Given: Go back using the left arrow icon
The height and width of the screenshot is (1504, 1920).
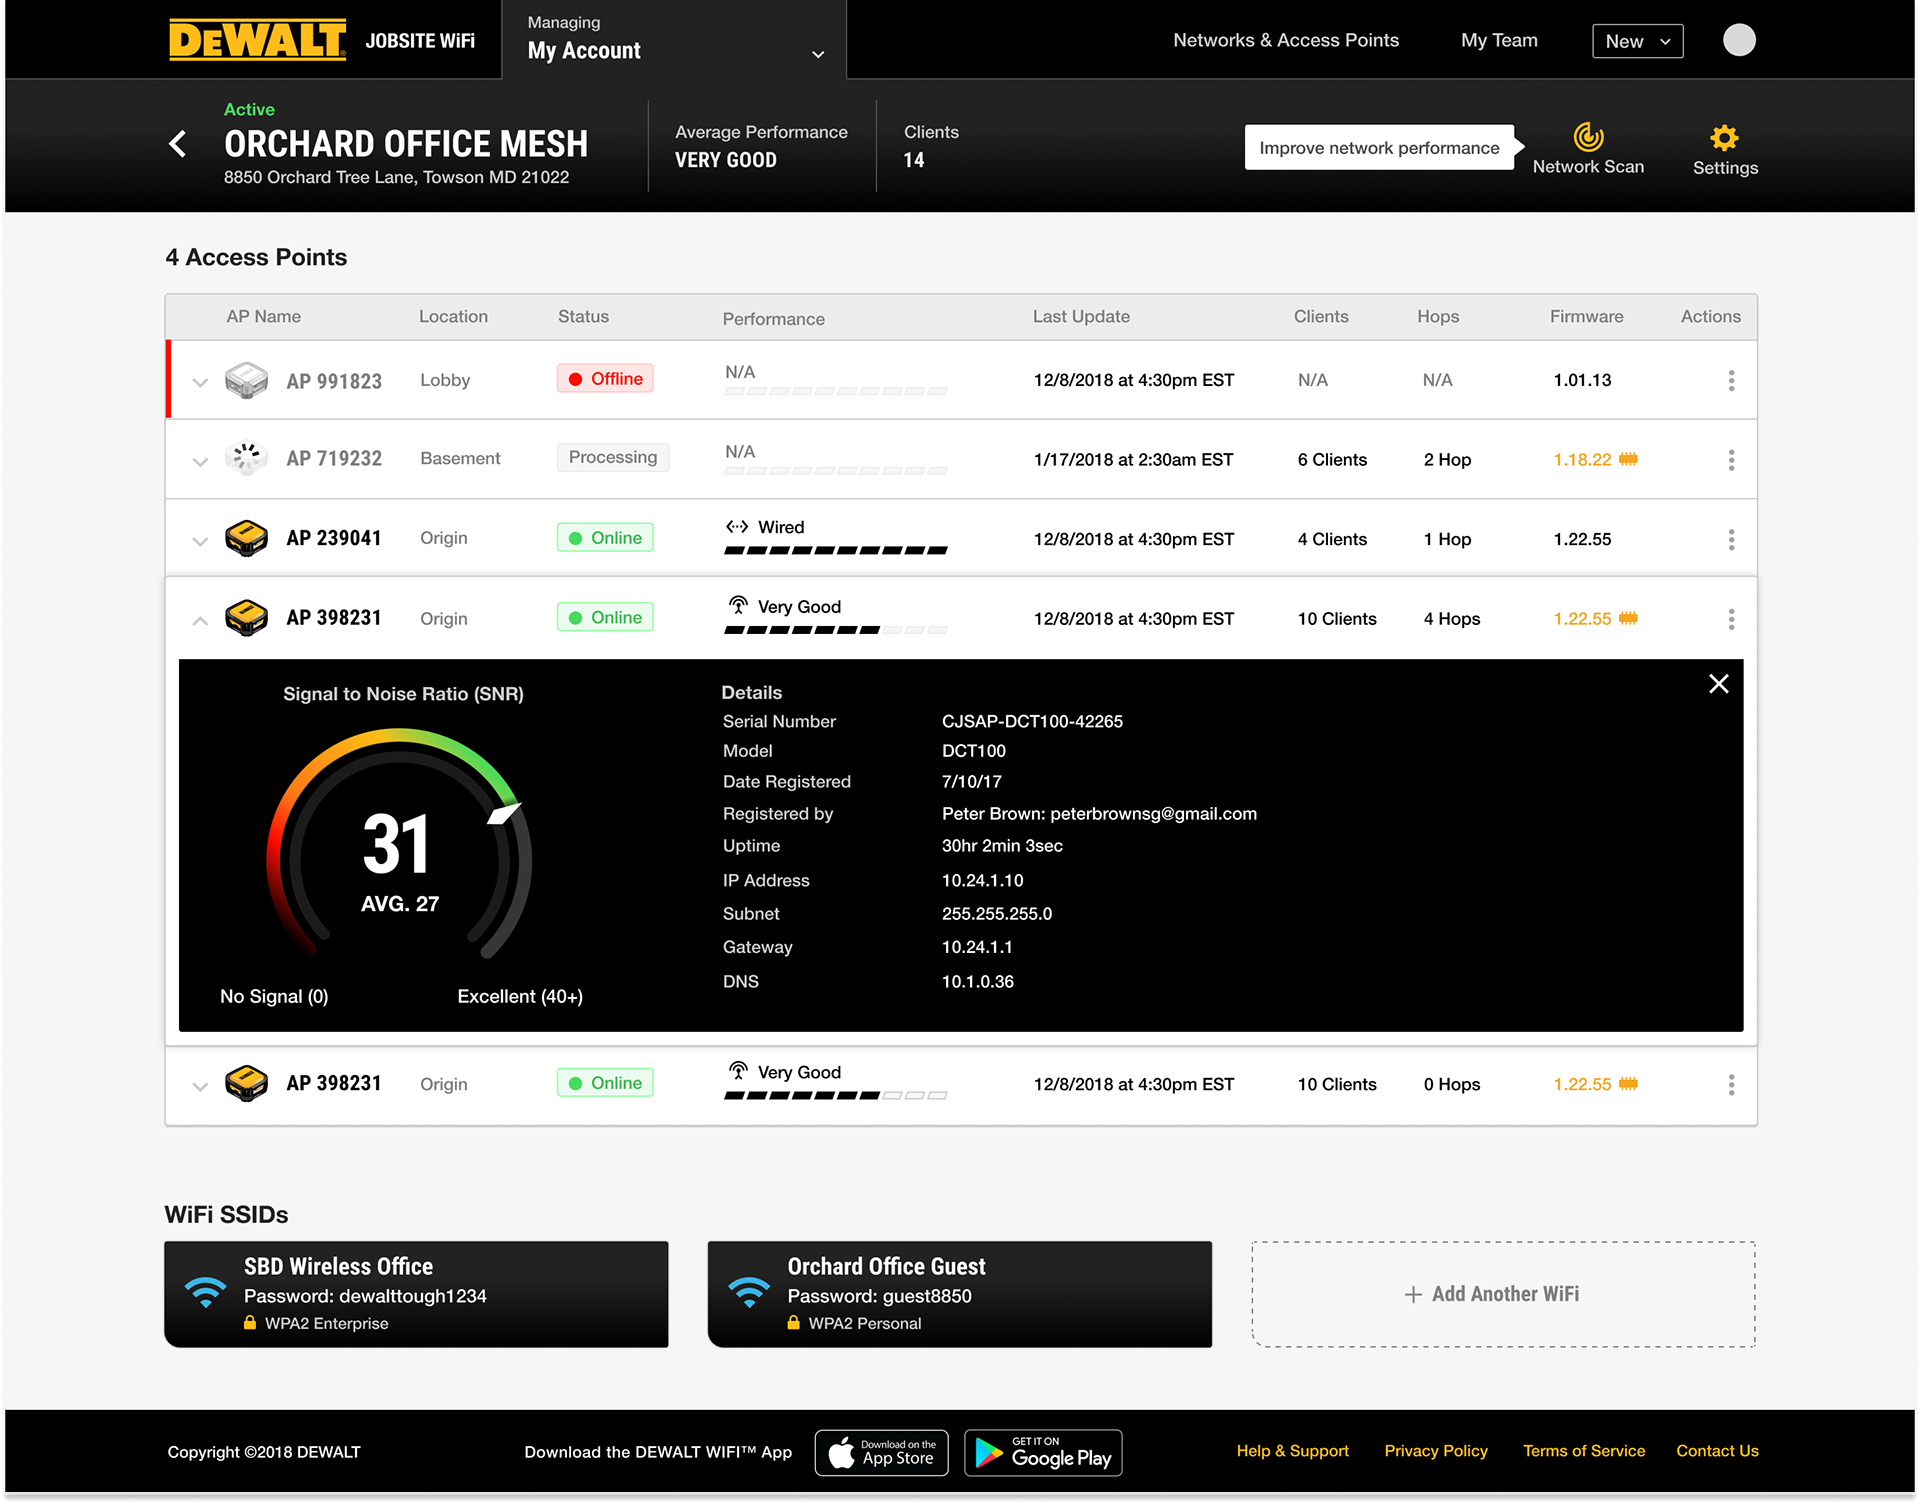Looking at the screenshot, I should pyautogui.click(x=178, y=144).
